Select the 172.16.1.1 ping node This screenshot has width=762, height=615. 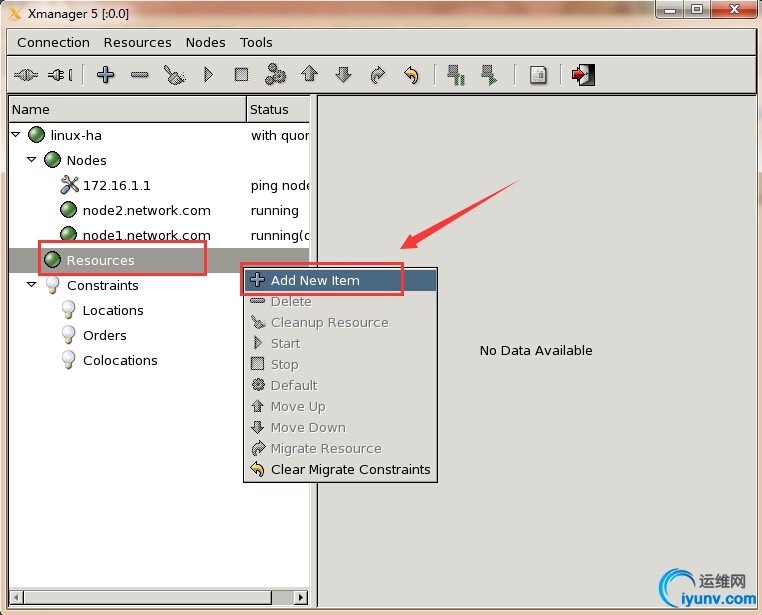pyautogui.click(x=117, y=186)
